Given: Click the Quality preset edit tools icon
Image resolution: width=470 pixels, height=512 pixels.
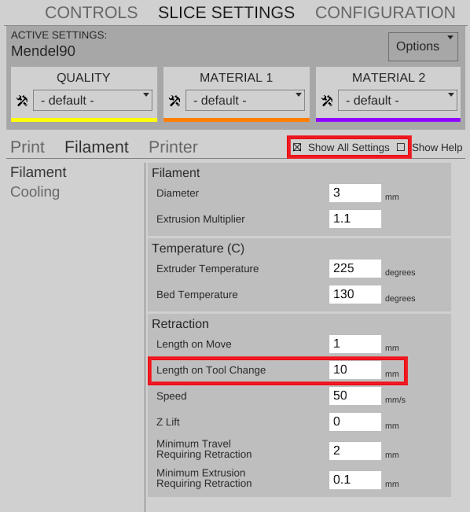Looking at the screenshot, I should (22, 100).
